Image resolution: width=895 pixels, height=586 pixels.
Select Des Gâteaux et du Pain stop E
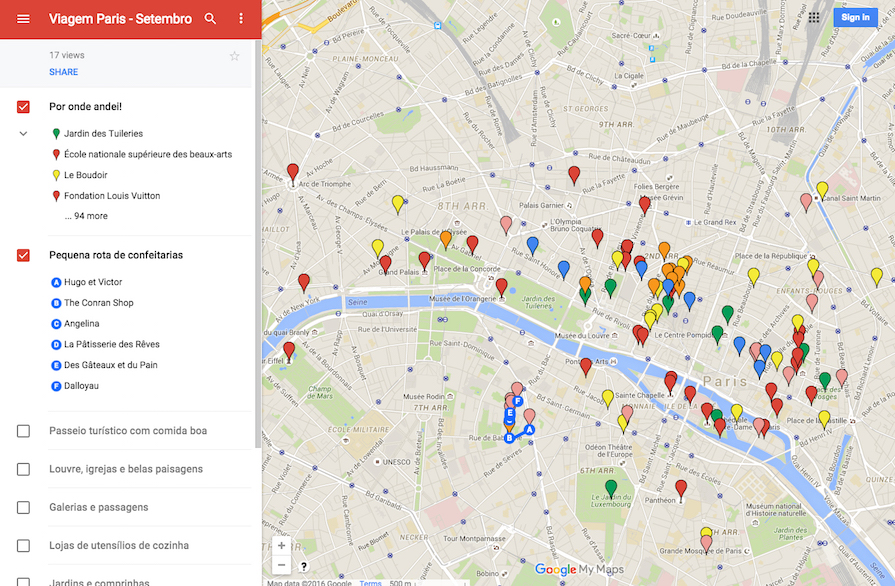tap(111, 365)
